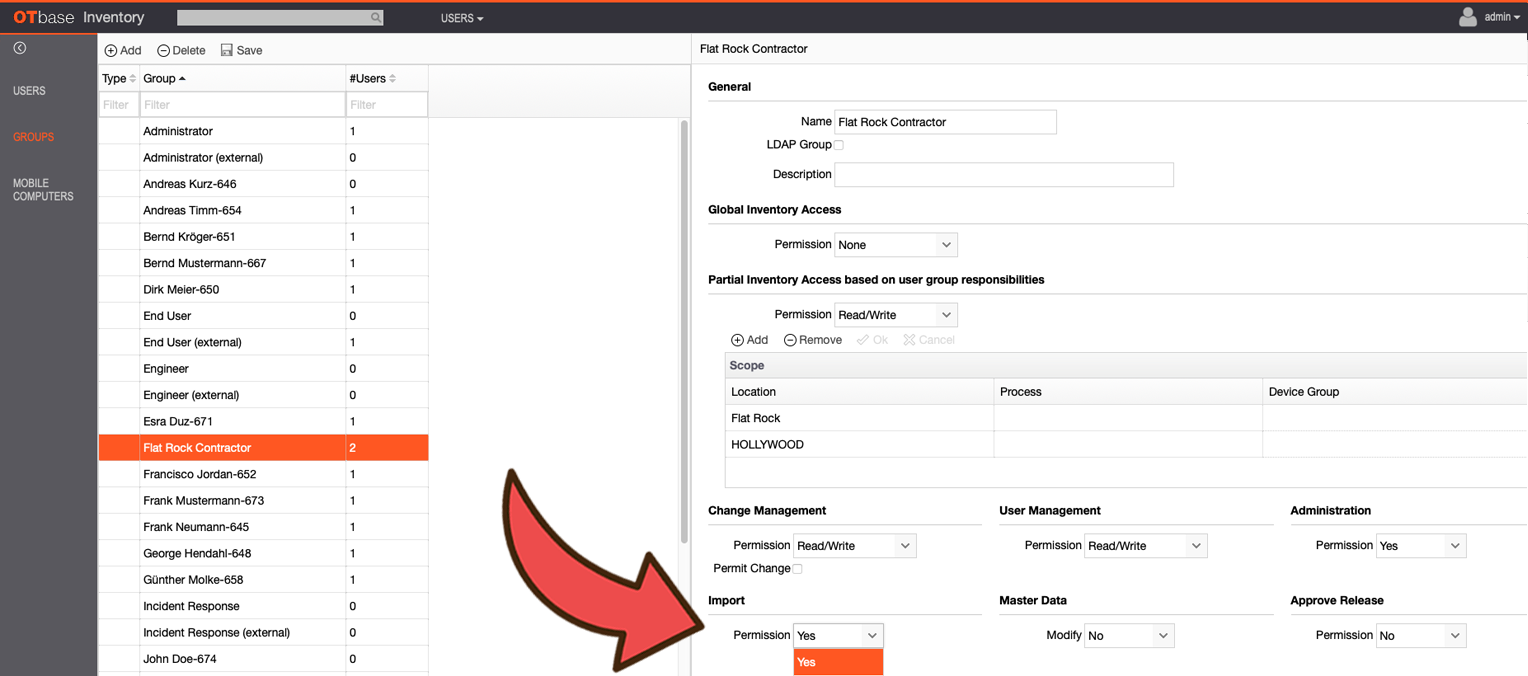Click the search magnifier icon
Screen dimensions: 1528x676
click(x=376, y=18)
